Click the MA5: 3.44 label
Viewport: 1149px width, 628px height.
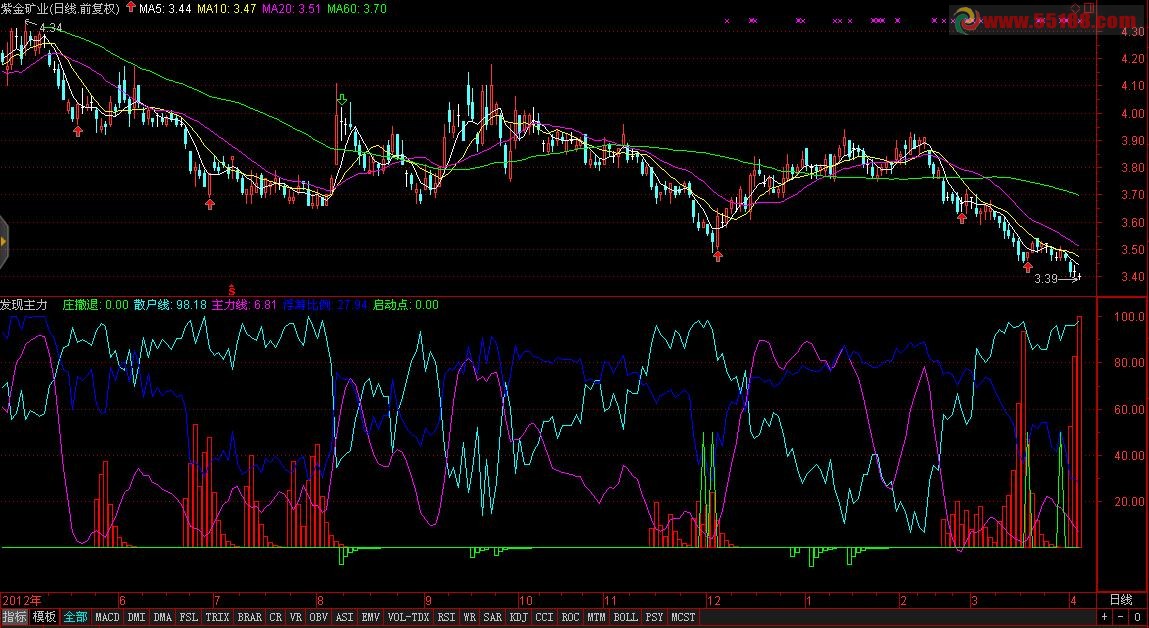166,9
